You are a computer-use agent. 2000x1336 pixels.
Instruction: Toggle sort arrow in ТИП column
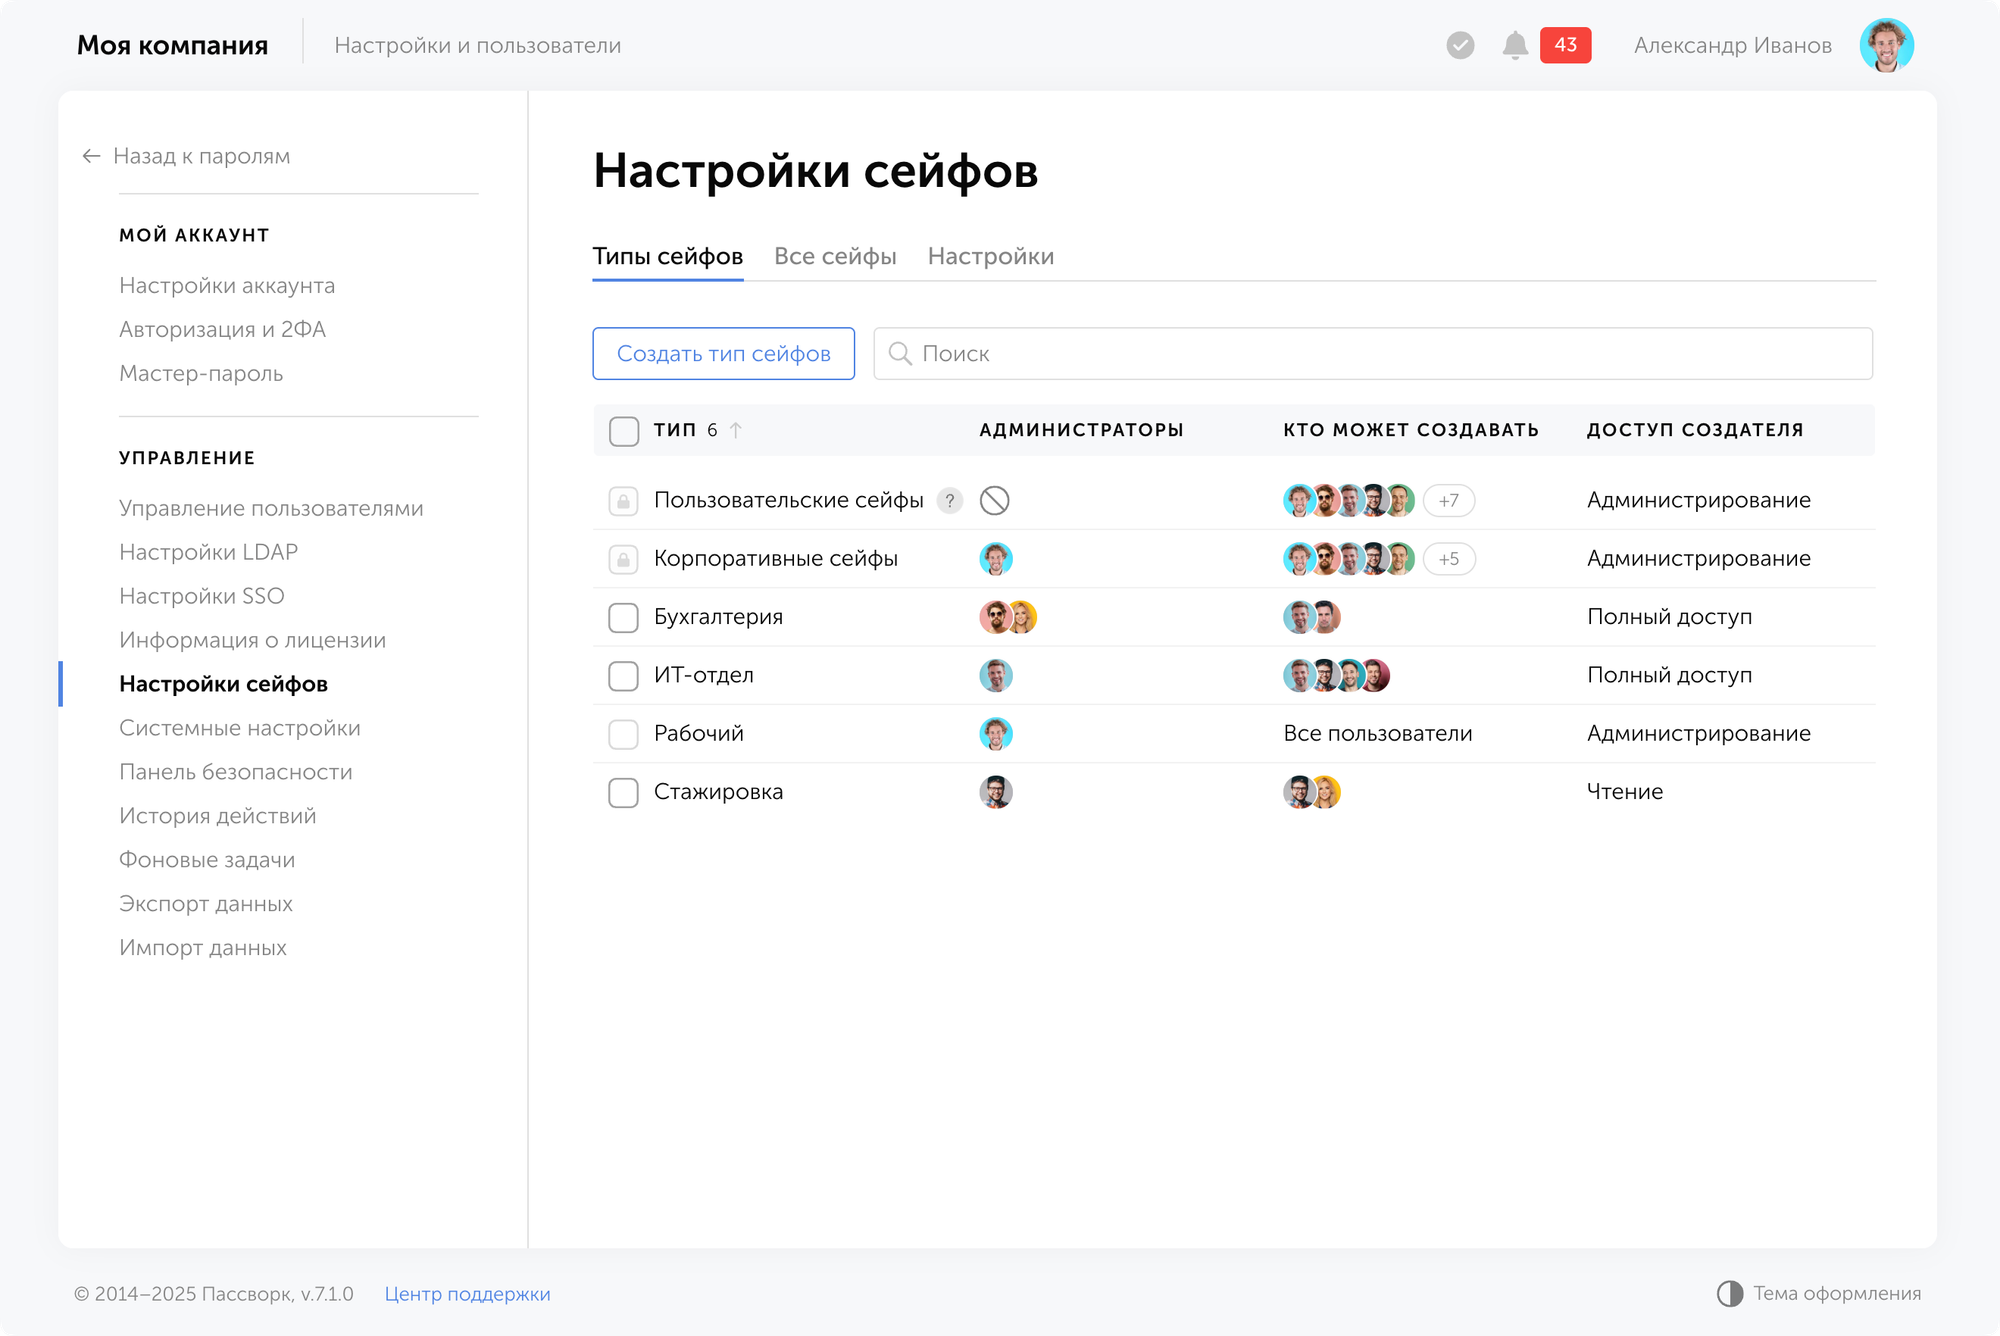(736, 430)
